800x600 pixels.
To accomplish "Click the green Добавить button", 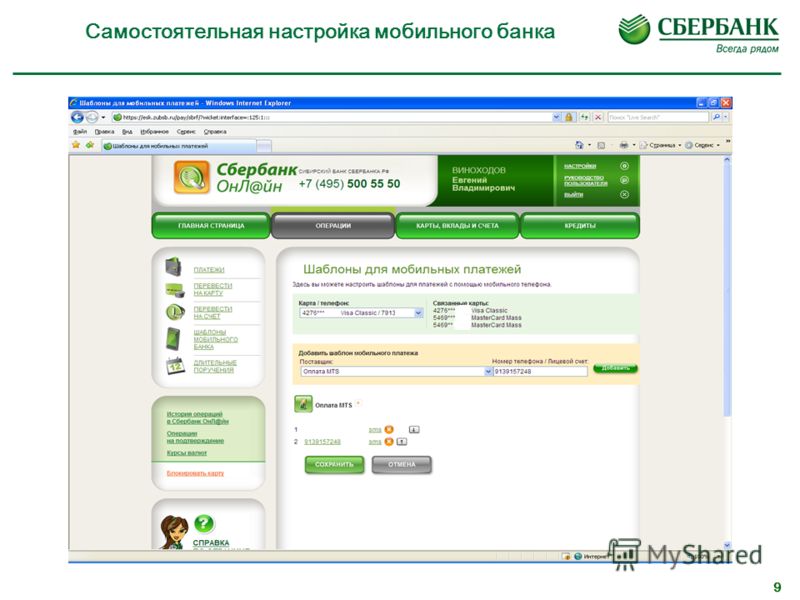I will [x=615, y=369].
